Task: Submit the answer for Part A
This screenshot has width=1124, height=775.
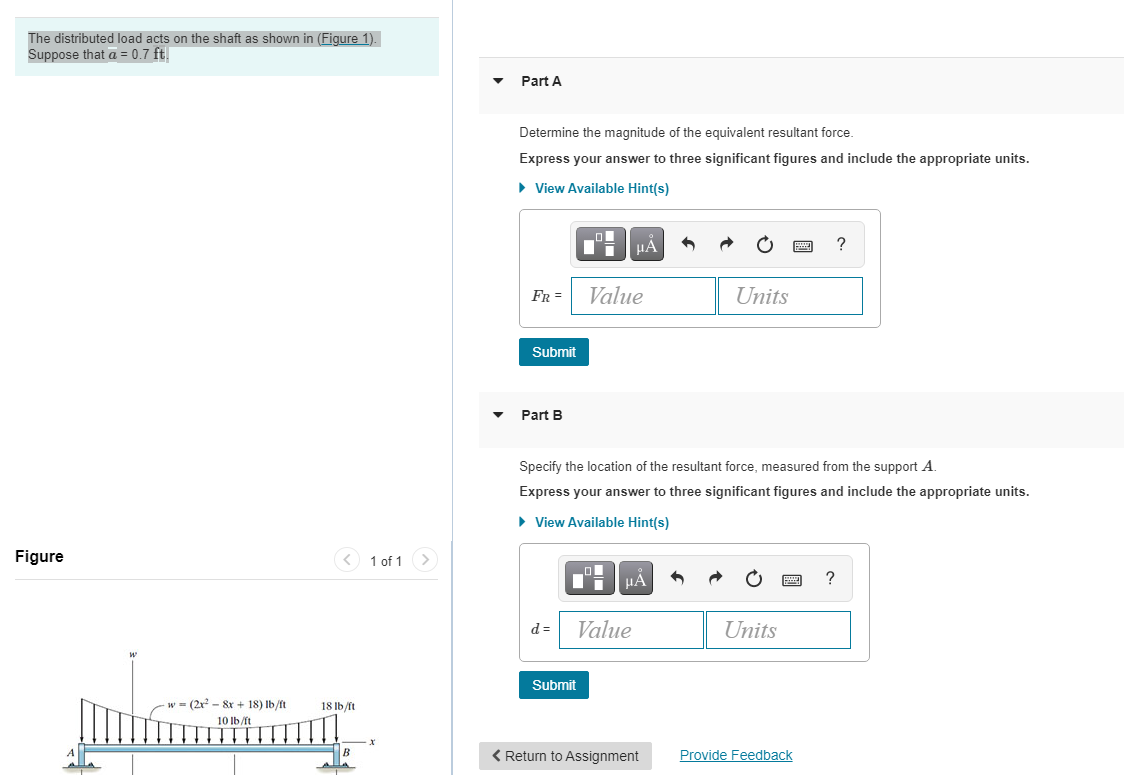Action: point(553,351)
